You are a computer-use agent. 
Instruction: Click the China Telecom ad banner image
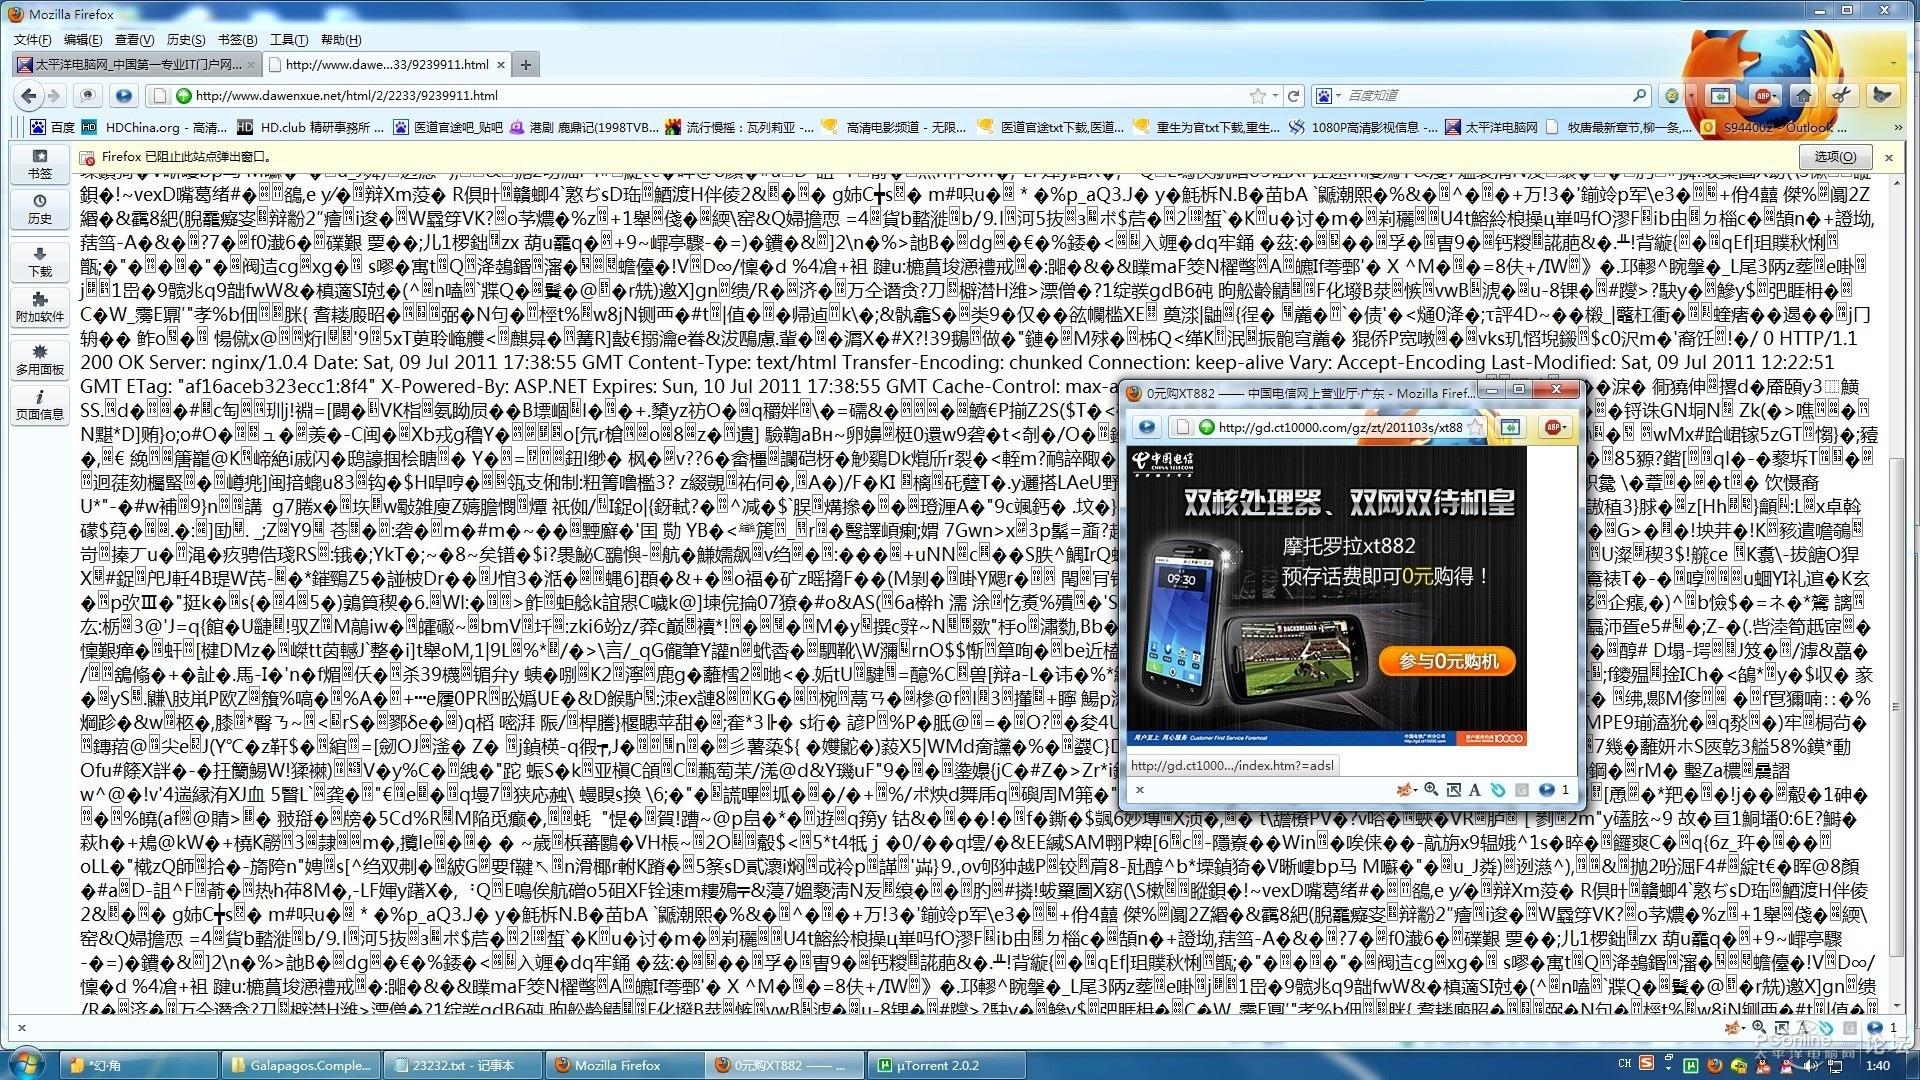point(1326,595)
